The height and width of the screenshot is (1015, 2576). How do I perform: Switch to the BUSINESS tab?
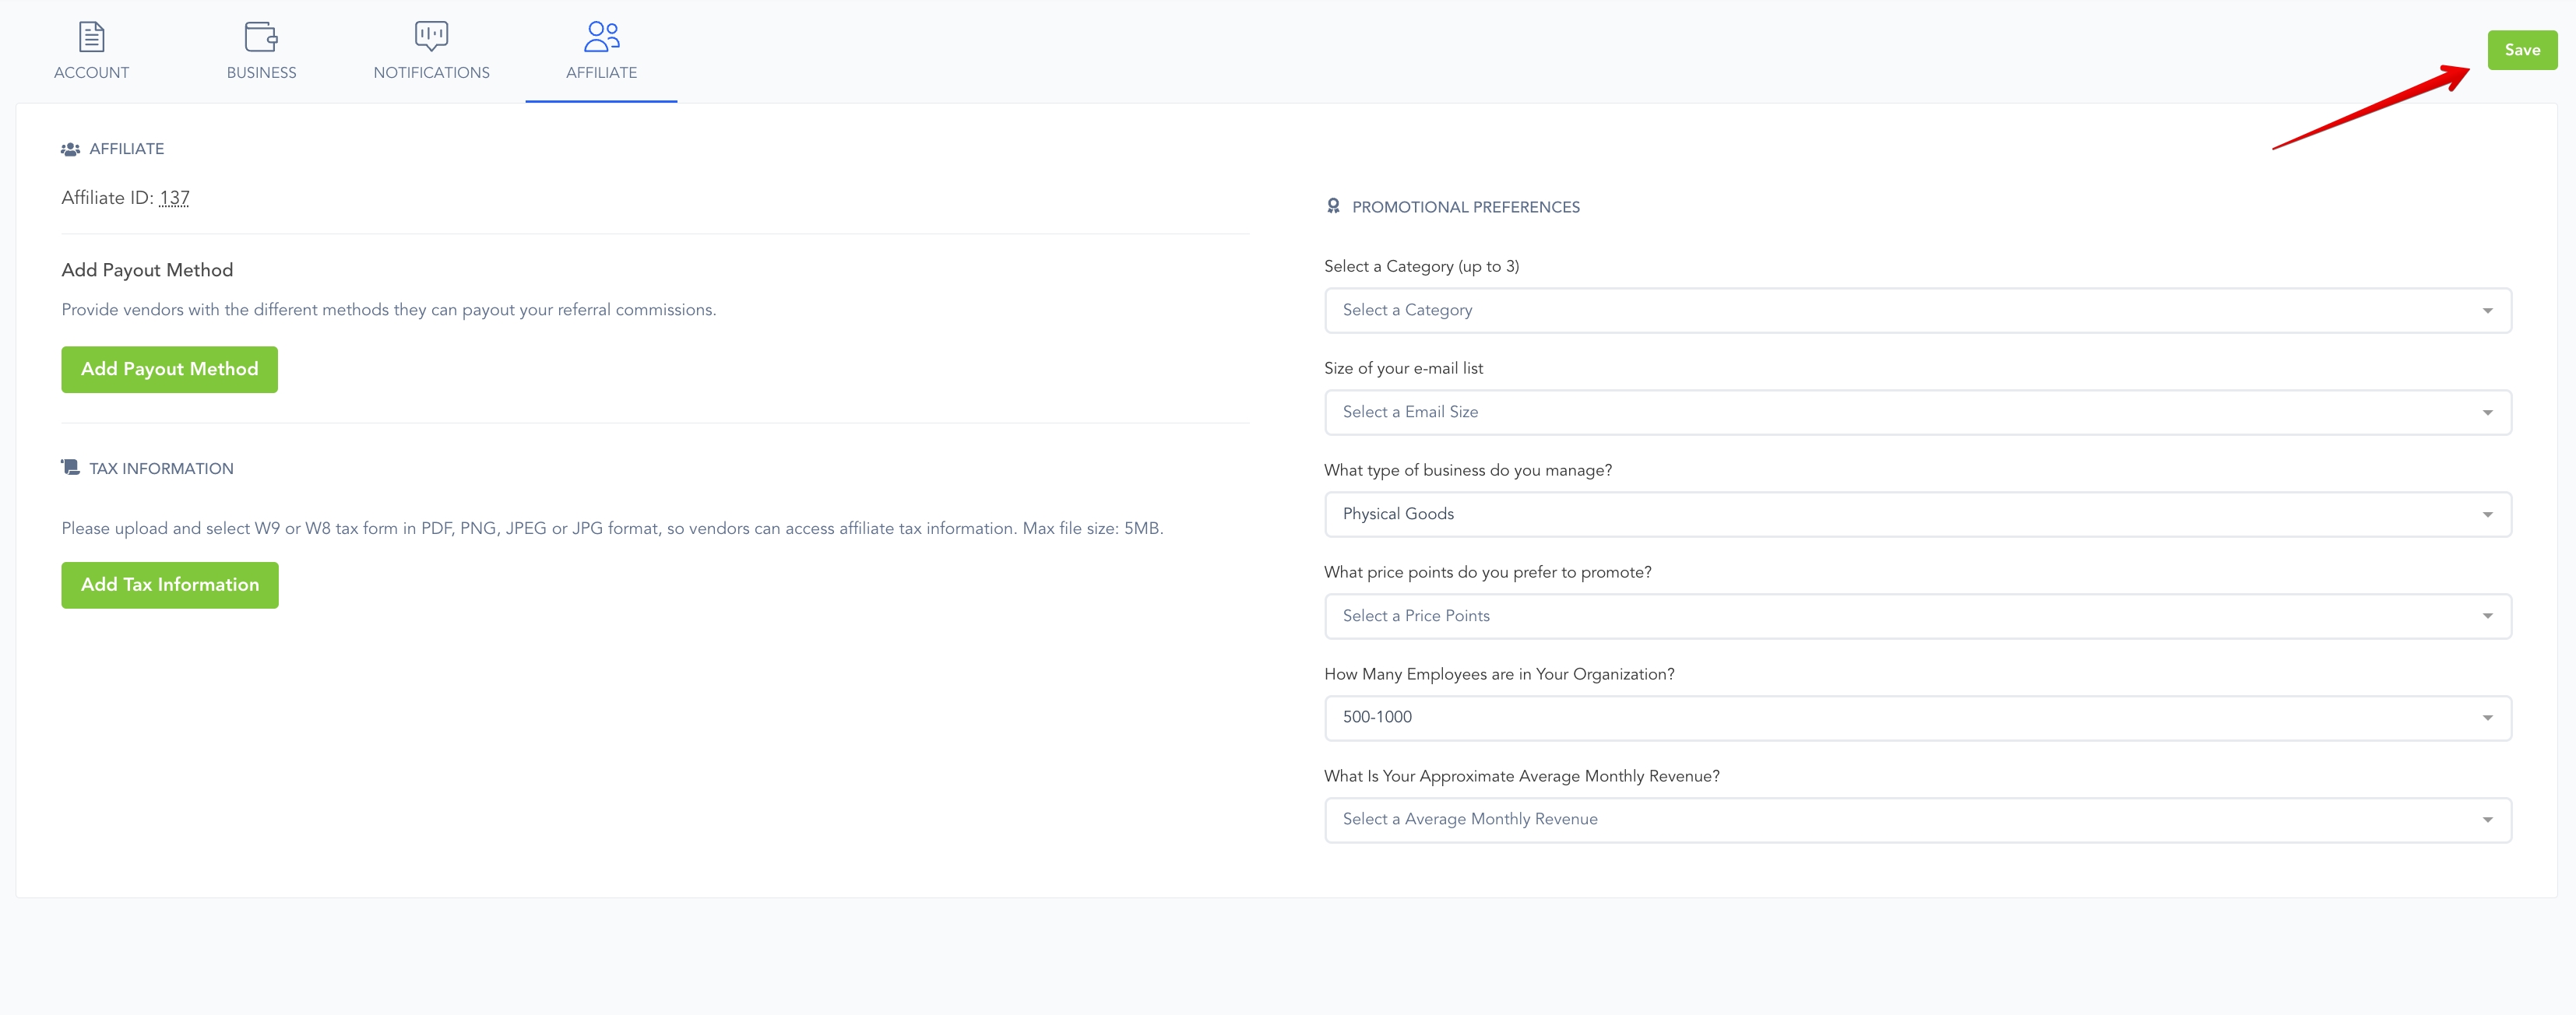tap(261, 72)
